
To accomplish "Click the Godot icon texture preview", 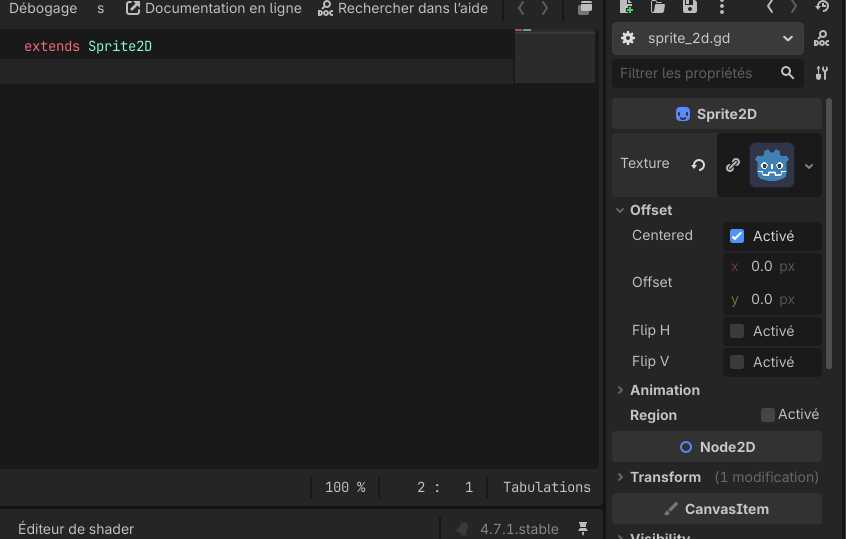I will [x=772, y=165].
